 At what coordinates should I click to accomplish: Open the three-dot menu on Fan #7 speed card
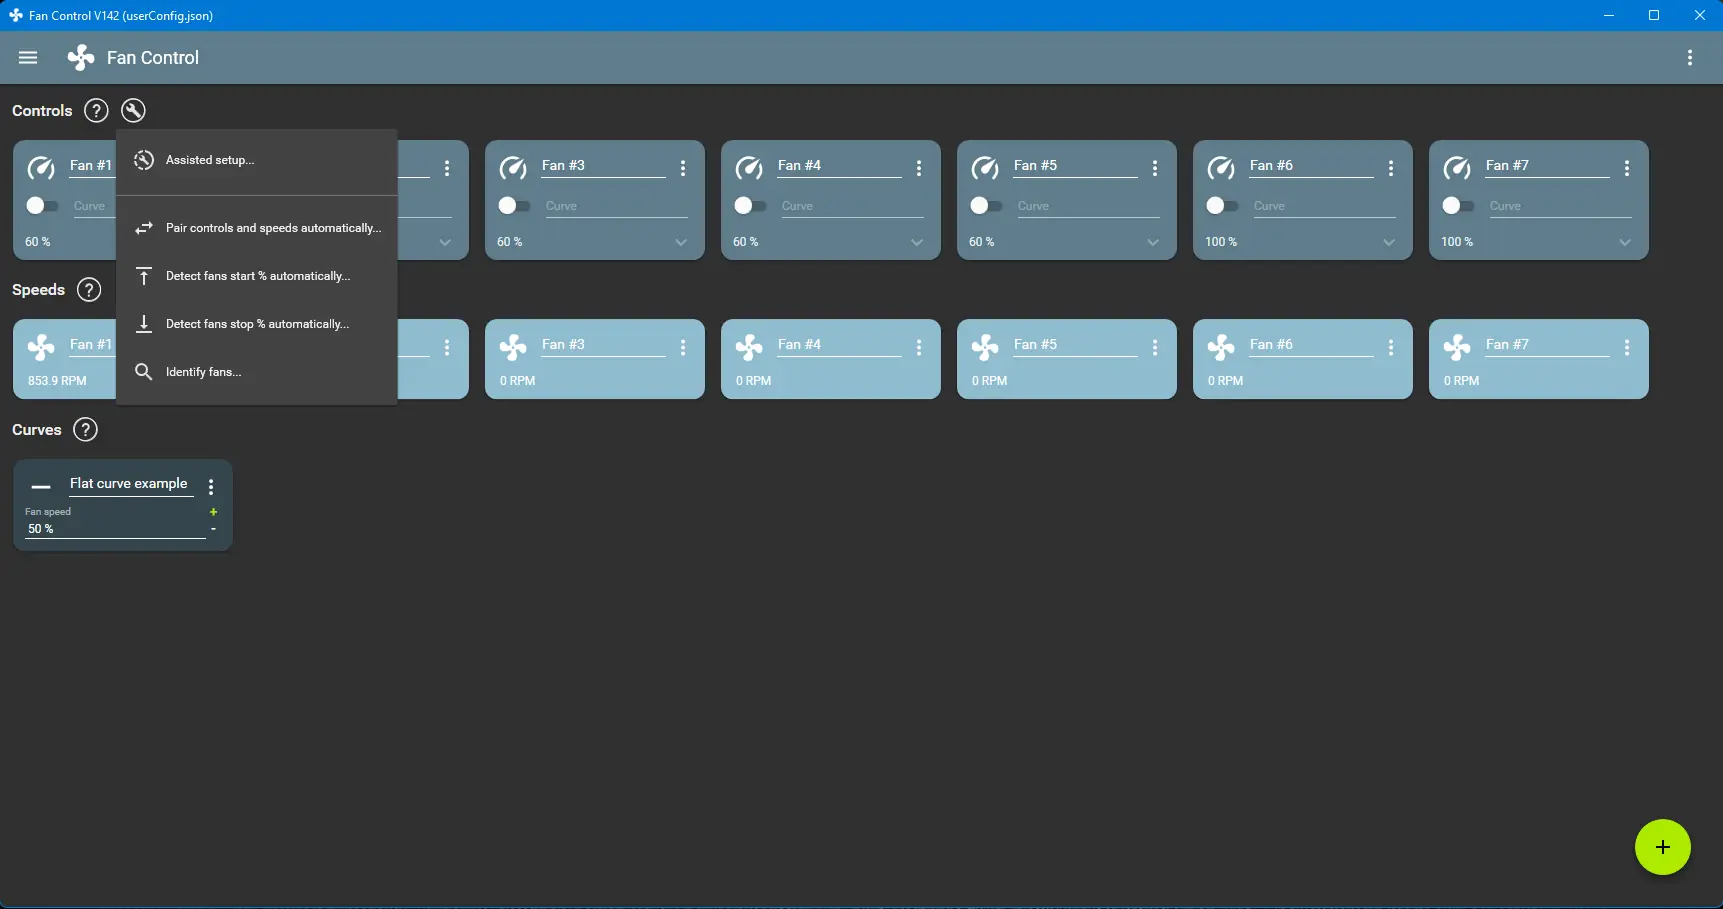pos(1627,347)
